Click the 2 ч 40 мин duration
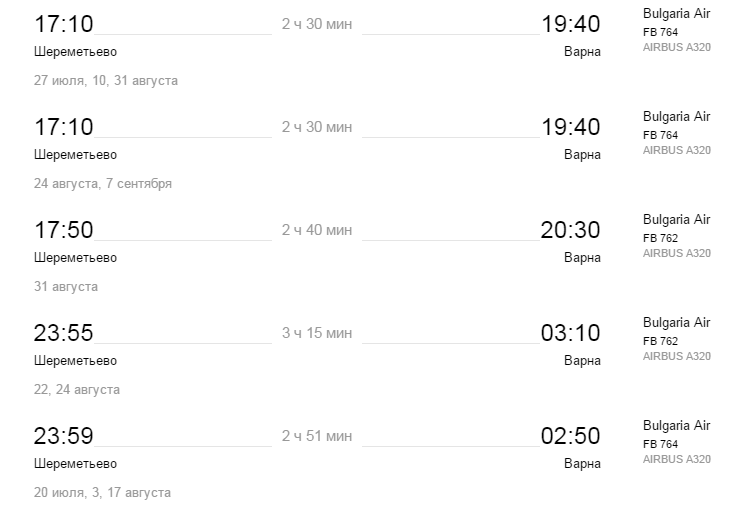Screen dimensions: 738x526 (x=317, y=230)
